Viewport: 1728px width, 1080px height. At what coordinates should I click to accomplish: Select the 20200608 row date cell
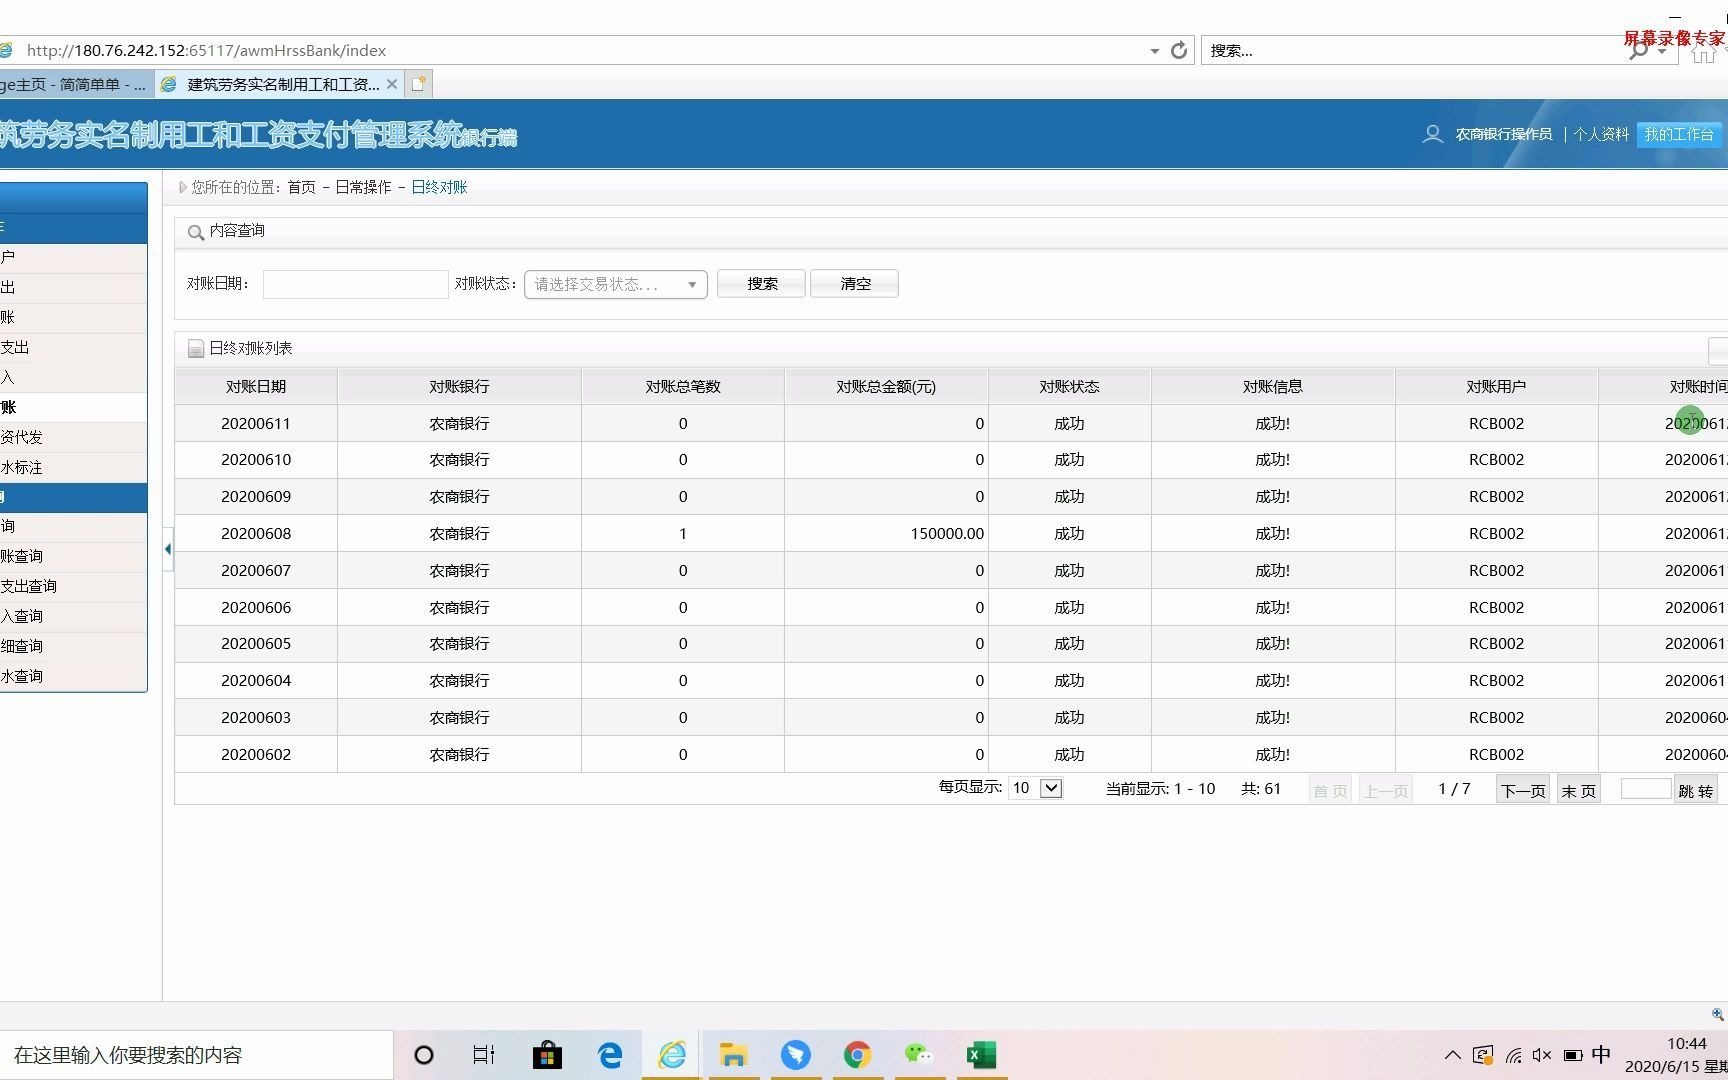[x=256, y=533]
